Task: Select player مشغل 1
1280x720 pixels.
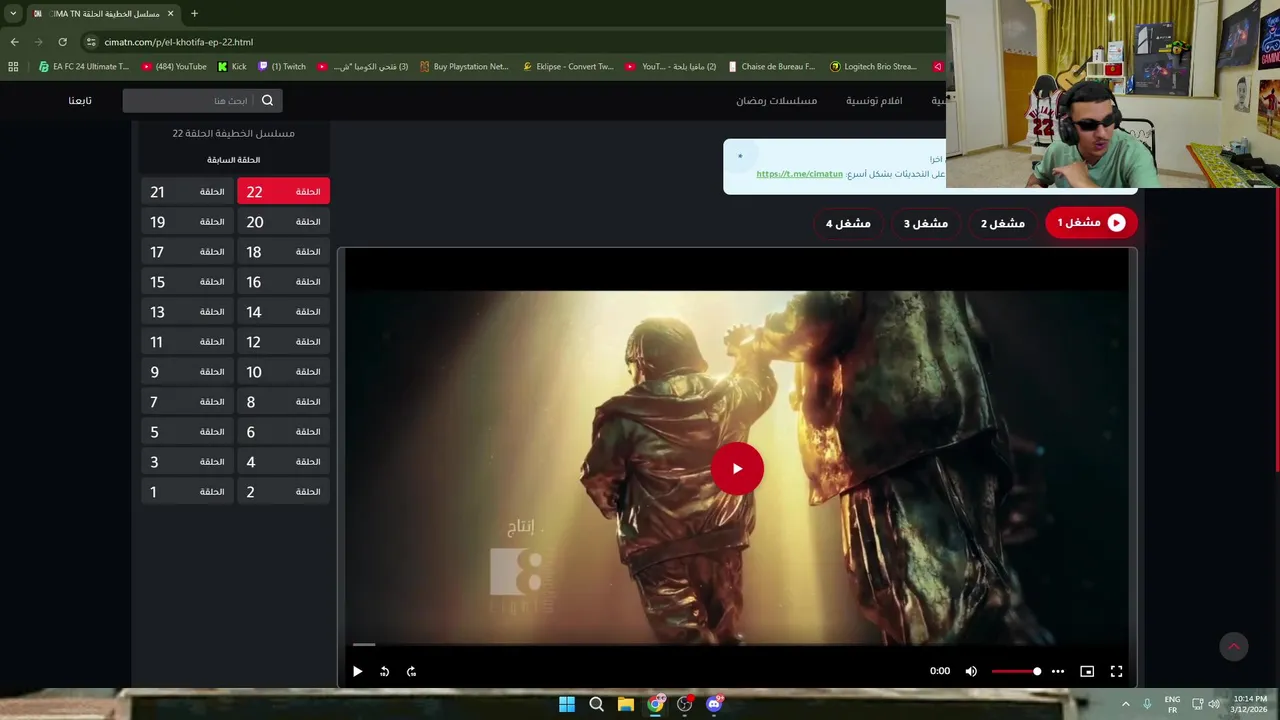Action: (x=1091, y=223)
